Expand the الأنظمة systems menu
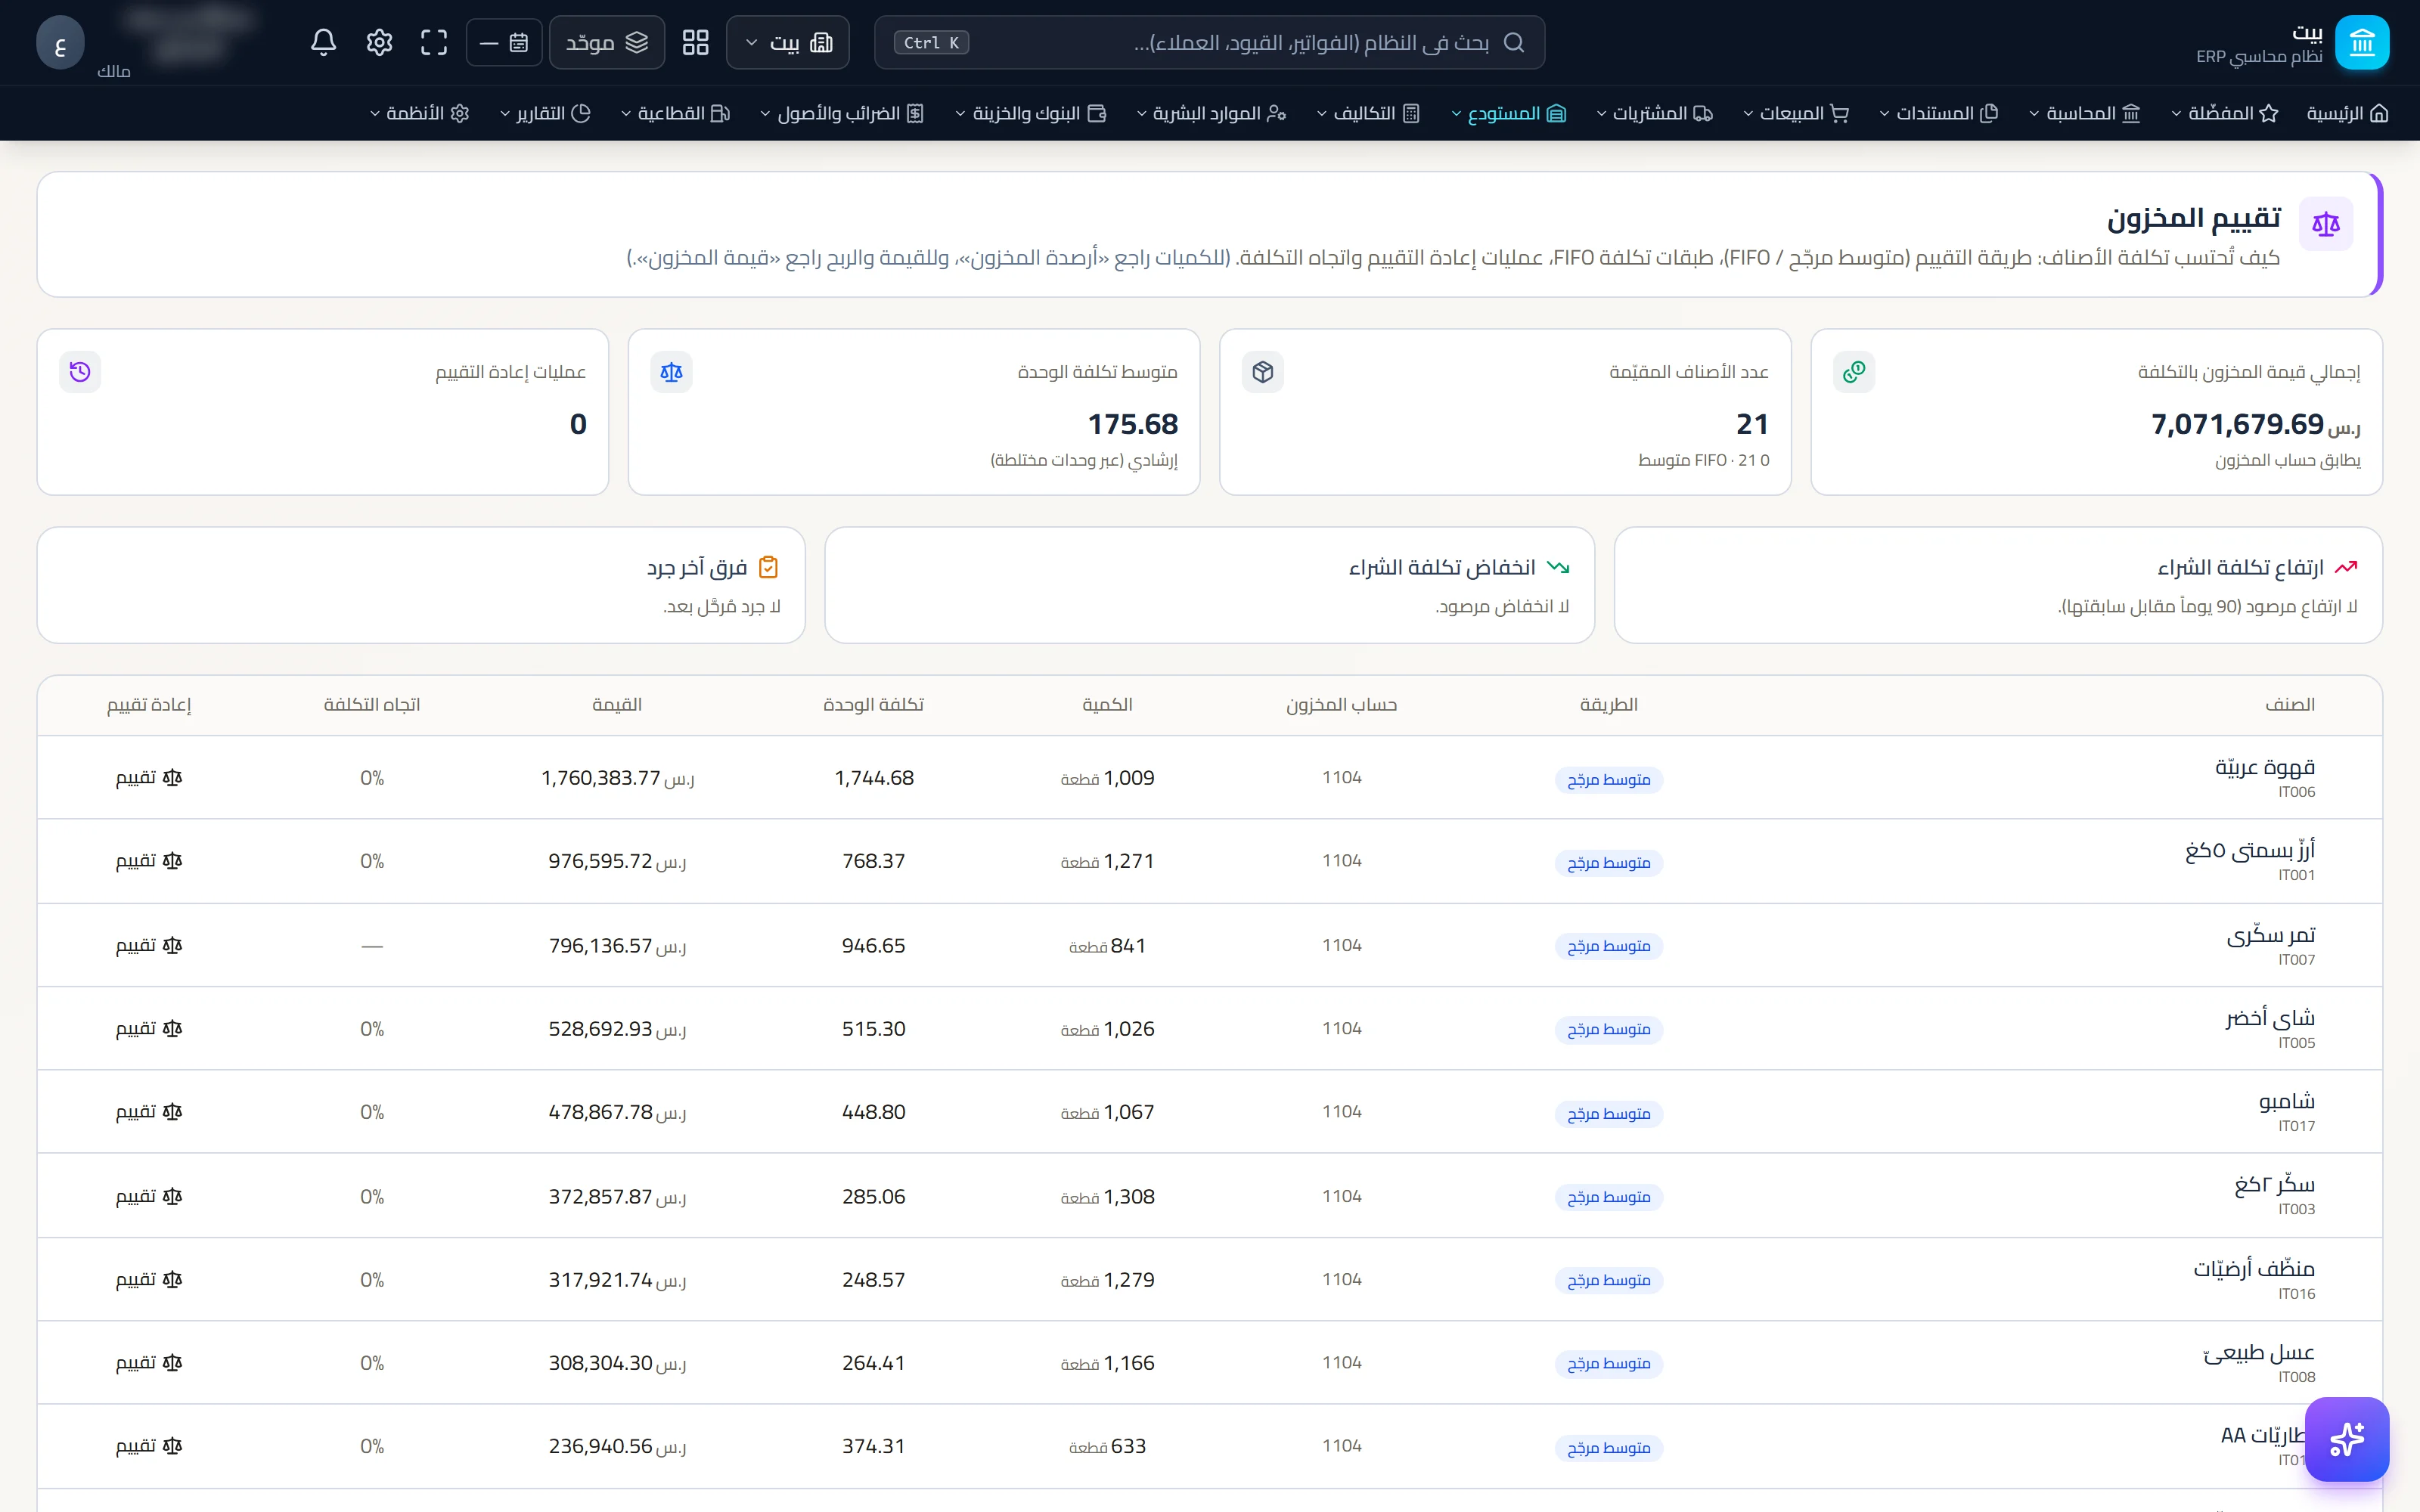 tap(420, 113)
